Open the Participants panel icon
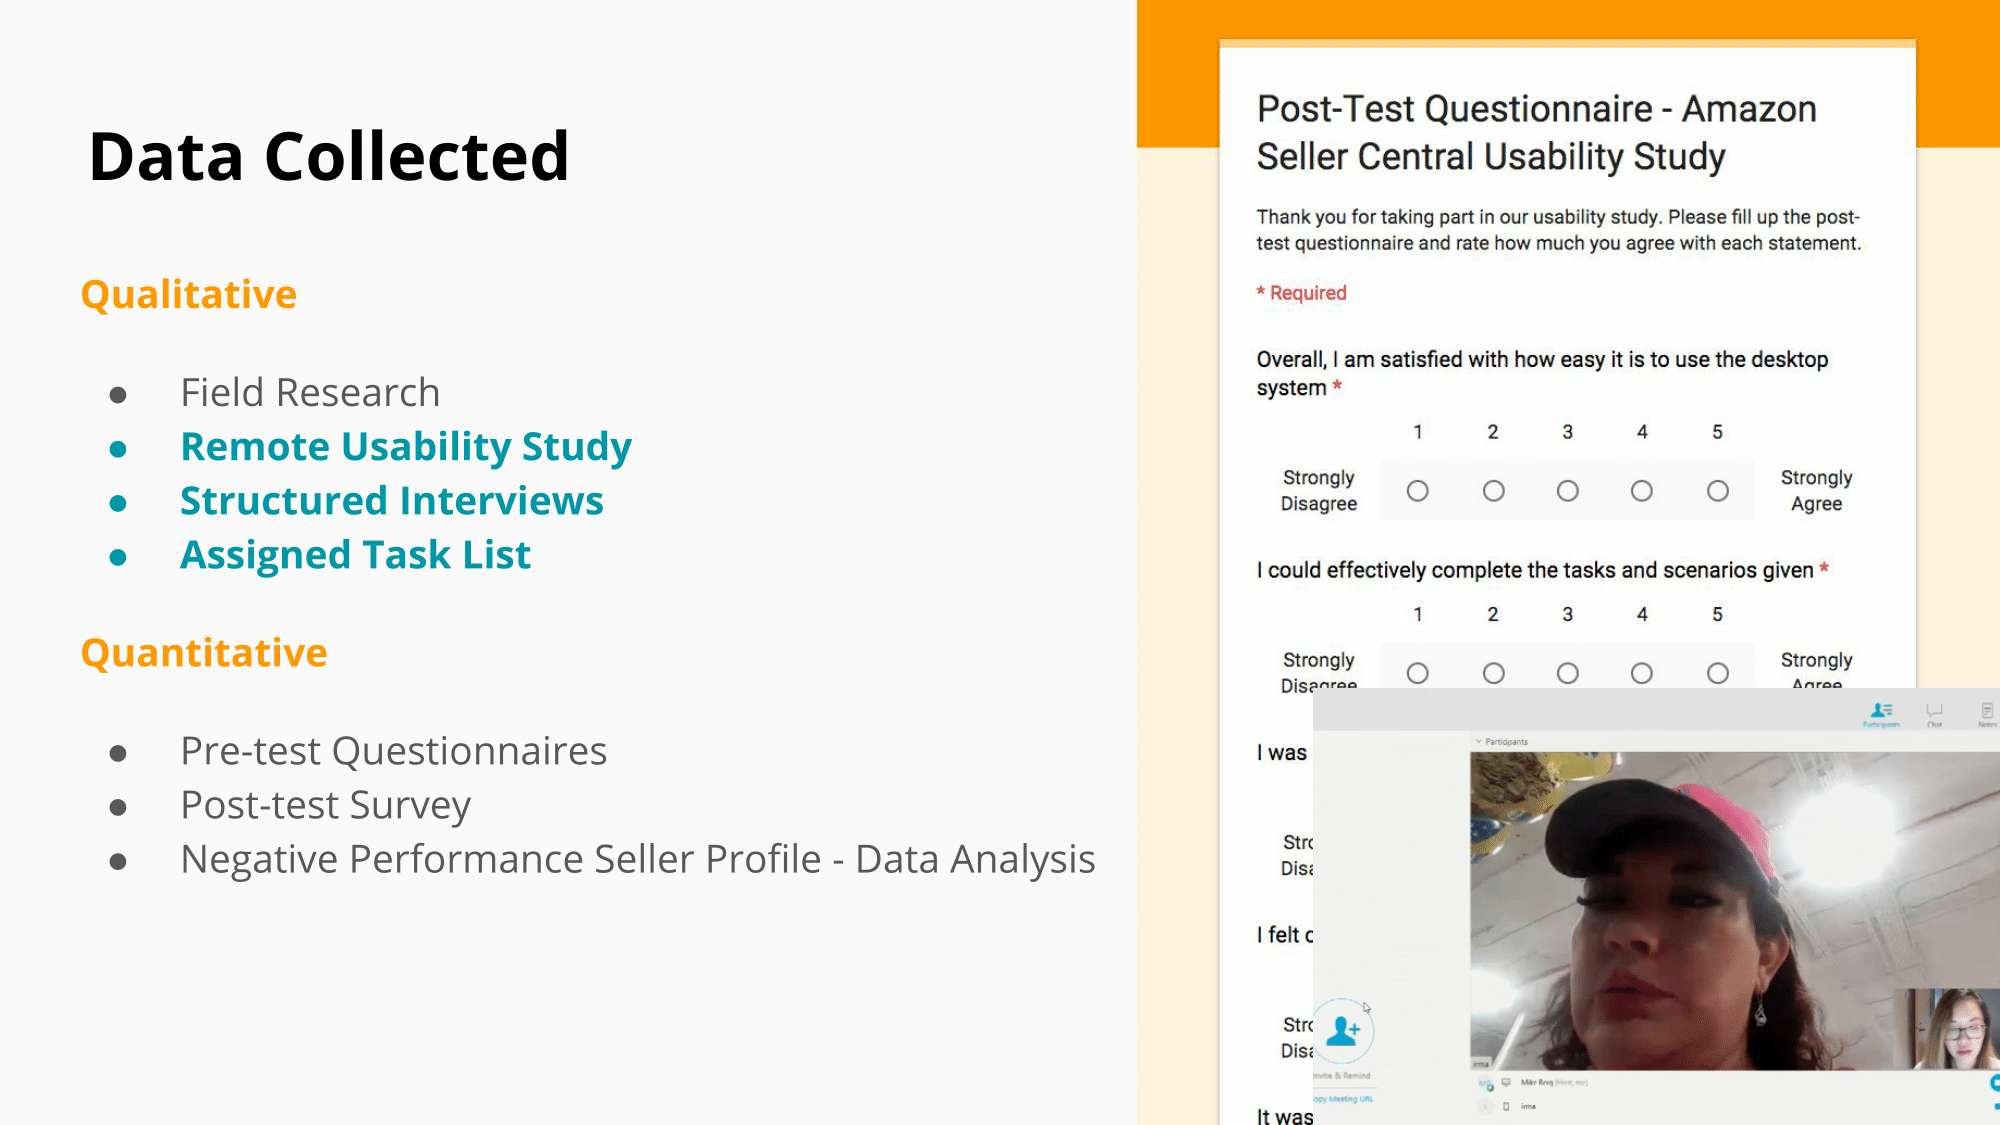Viewport: 2000px width, 1125px height. (x=1881, y=713)
